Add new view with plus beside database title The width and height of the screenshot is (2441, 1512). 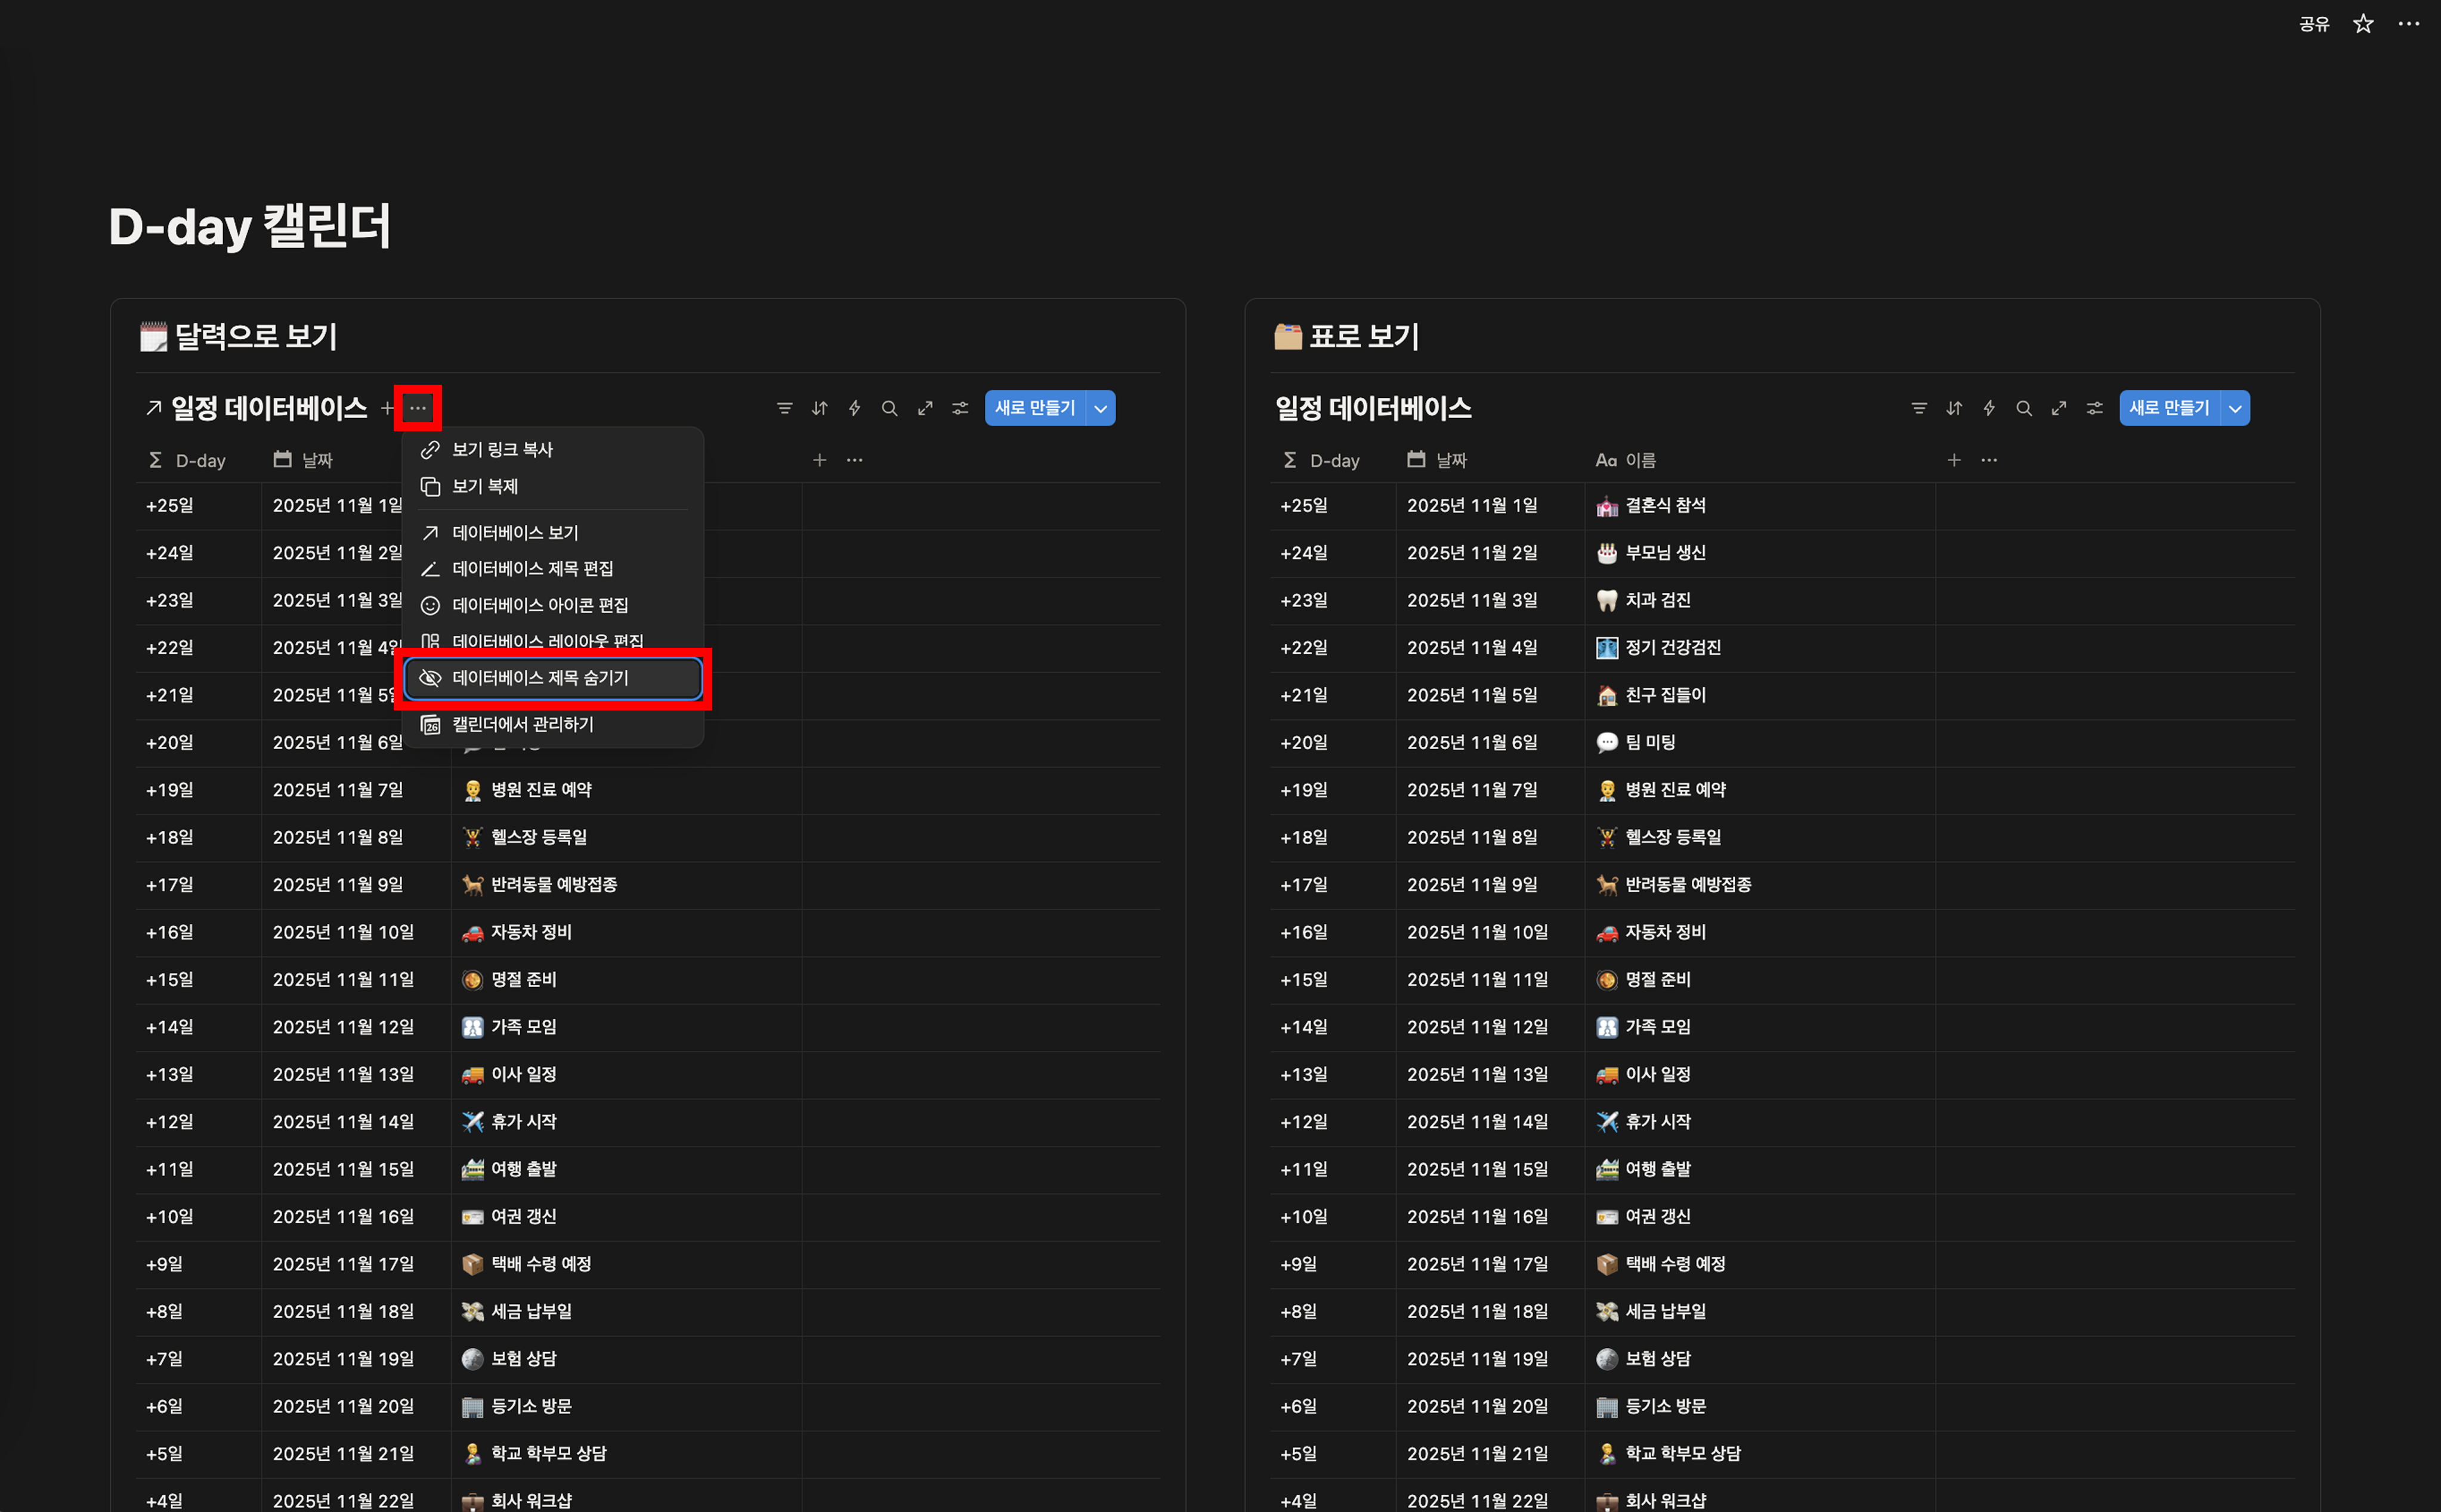tap(387, 408)
